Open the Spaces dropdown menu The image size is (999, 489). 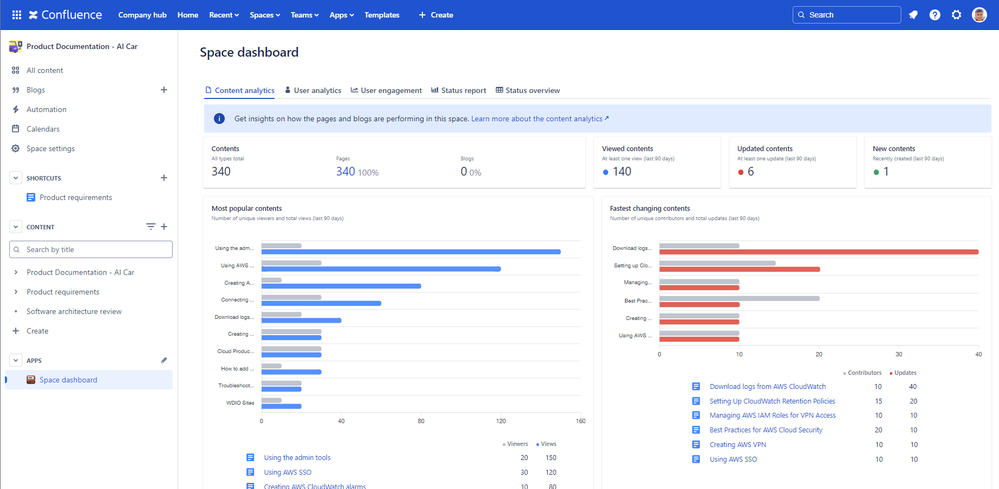264,15
